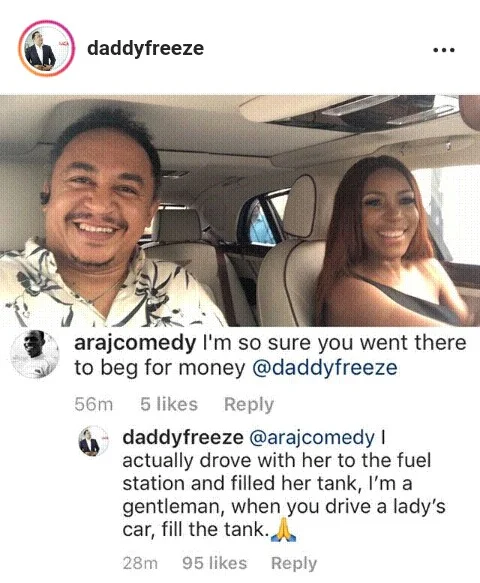Viewport: 480px width, 583px height.
Task: View the 95 likes on the daddyfreeze reply
Action: (x=215, y=563)
